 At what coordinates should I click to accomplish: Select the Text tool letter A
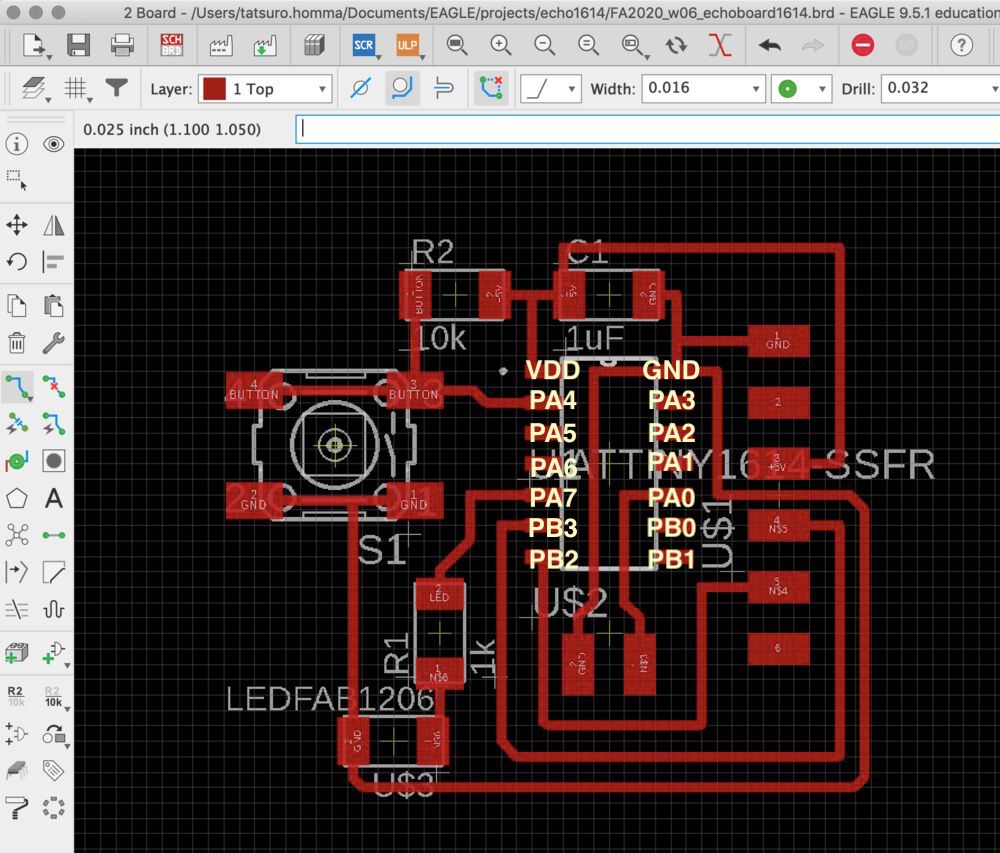click(x=54, y=498)
